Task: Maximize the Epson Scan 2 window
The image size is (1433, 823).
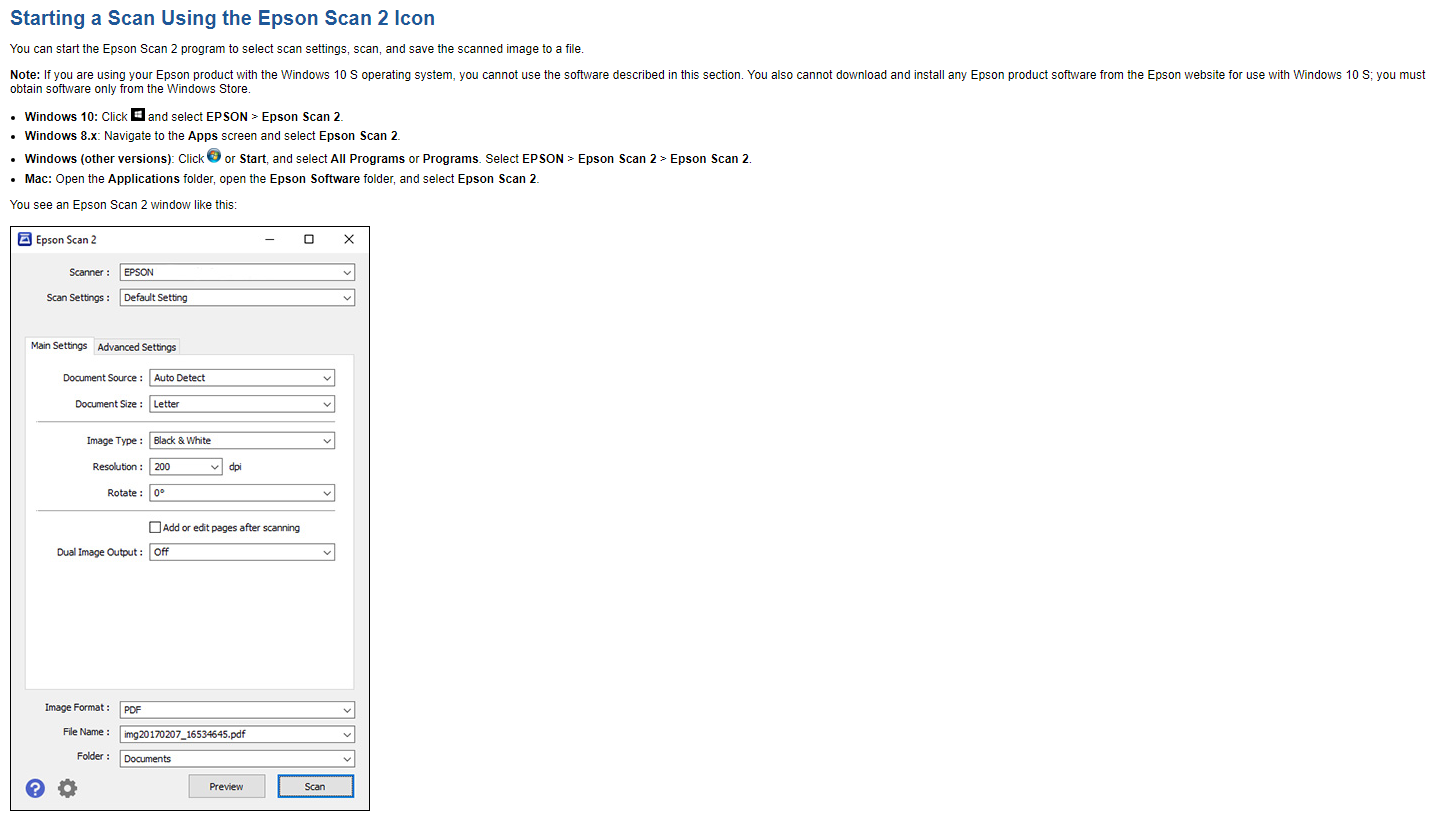Action: [309, 239]
